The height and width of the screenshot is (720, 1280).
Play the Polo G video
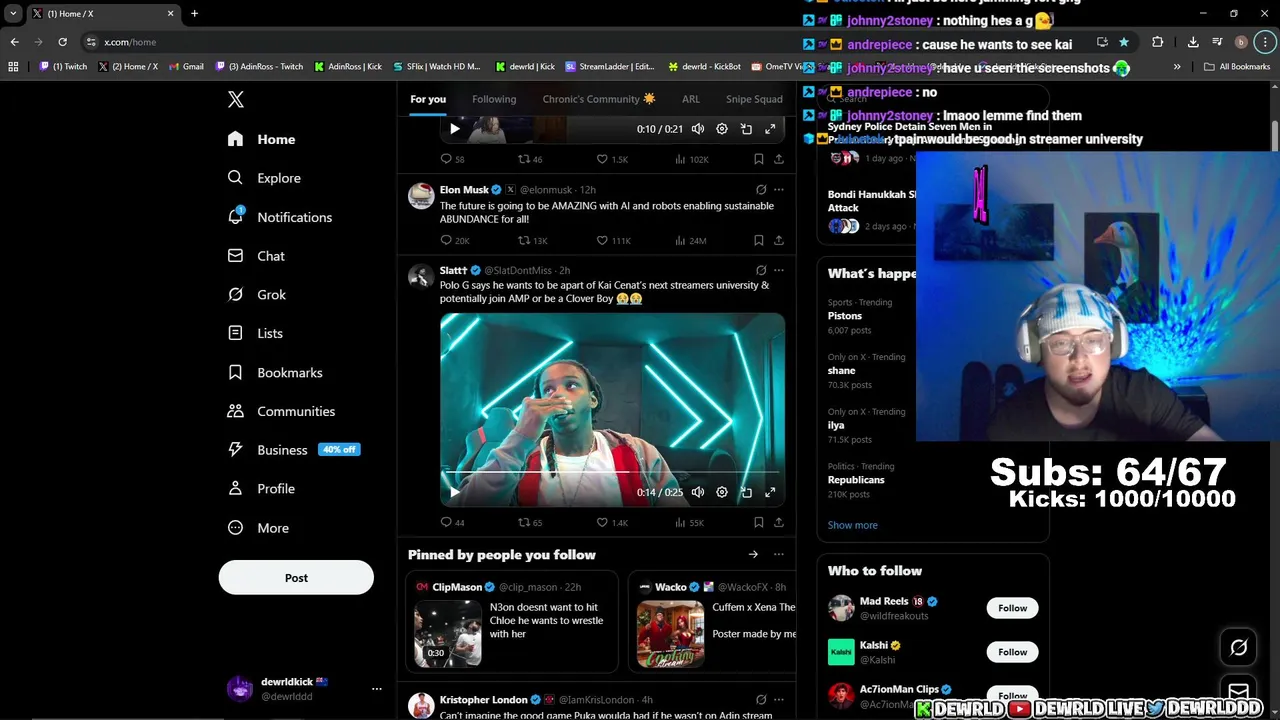[455, 492]
